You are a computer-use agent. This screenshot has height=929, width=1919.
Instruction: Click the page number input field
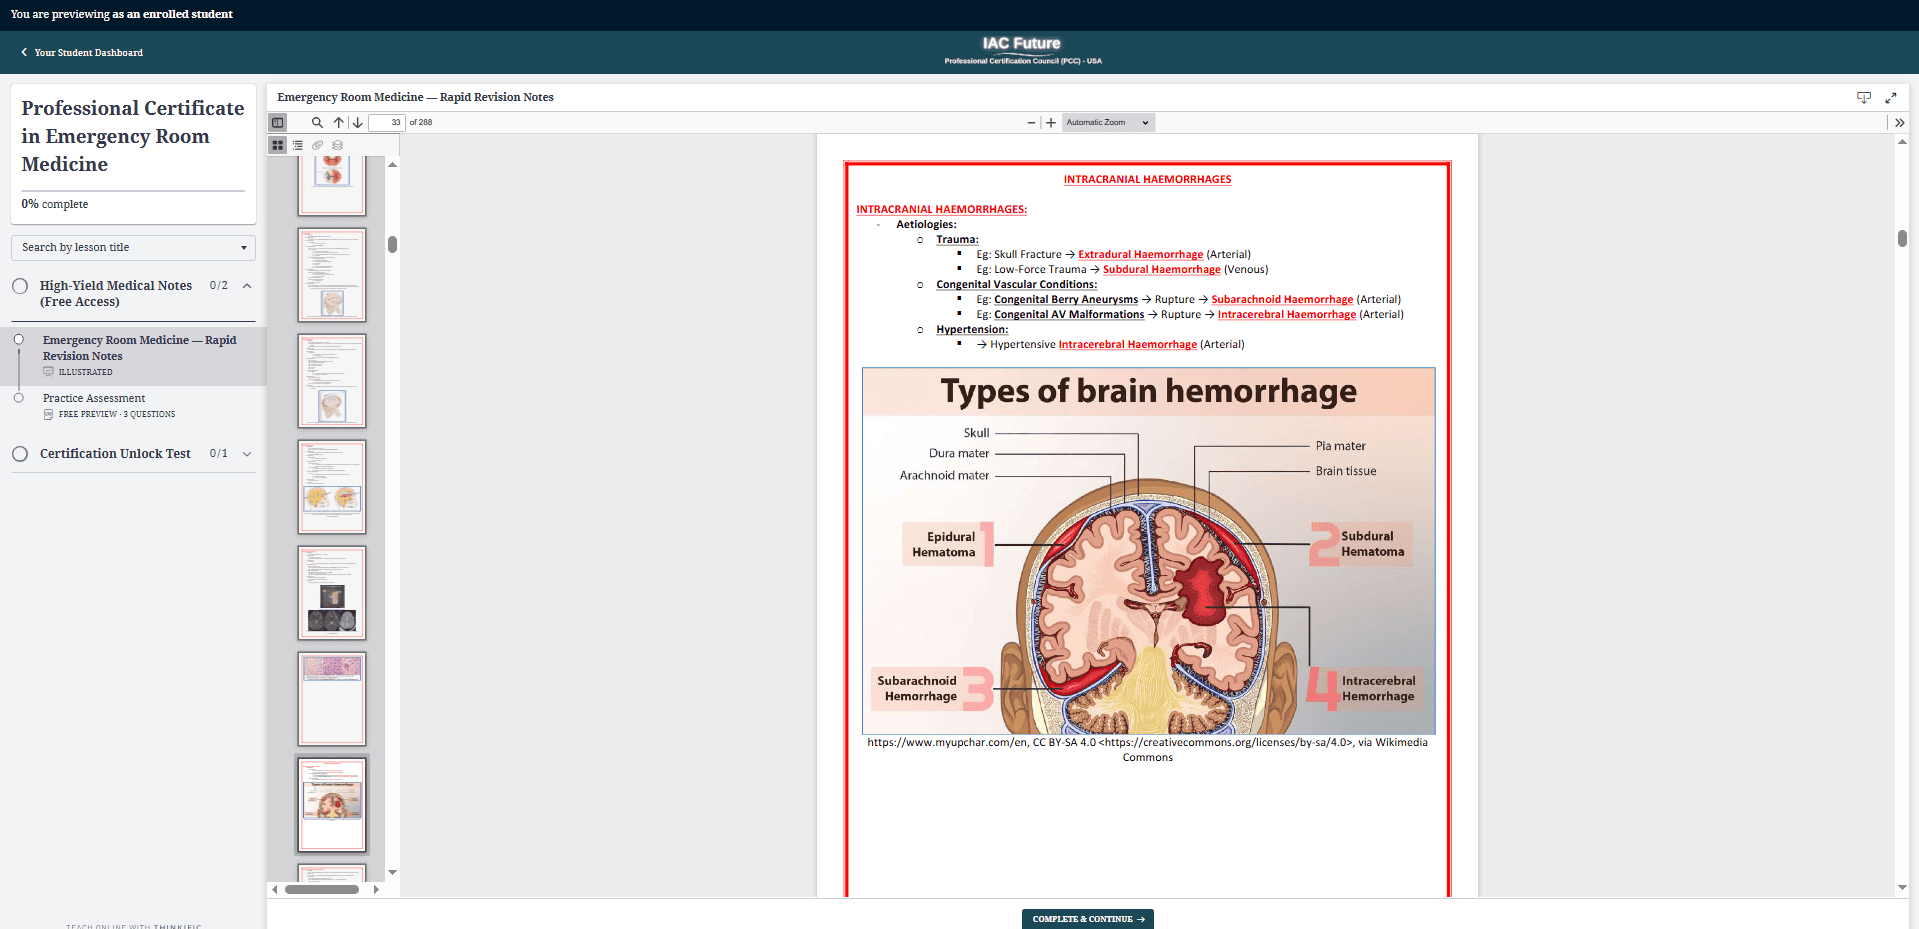(386, 123)
